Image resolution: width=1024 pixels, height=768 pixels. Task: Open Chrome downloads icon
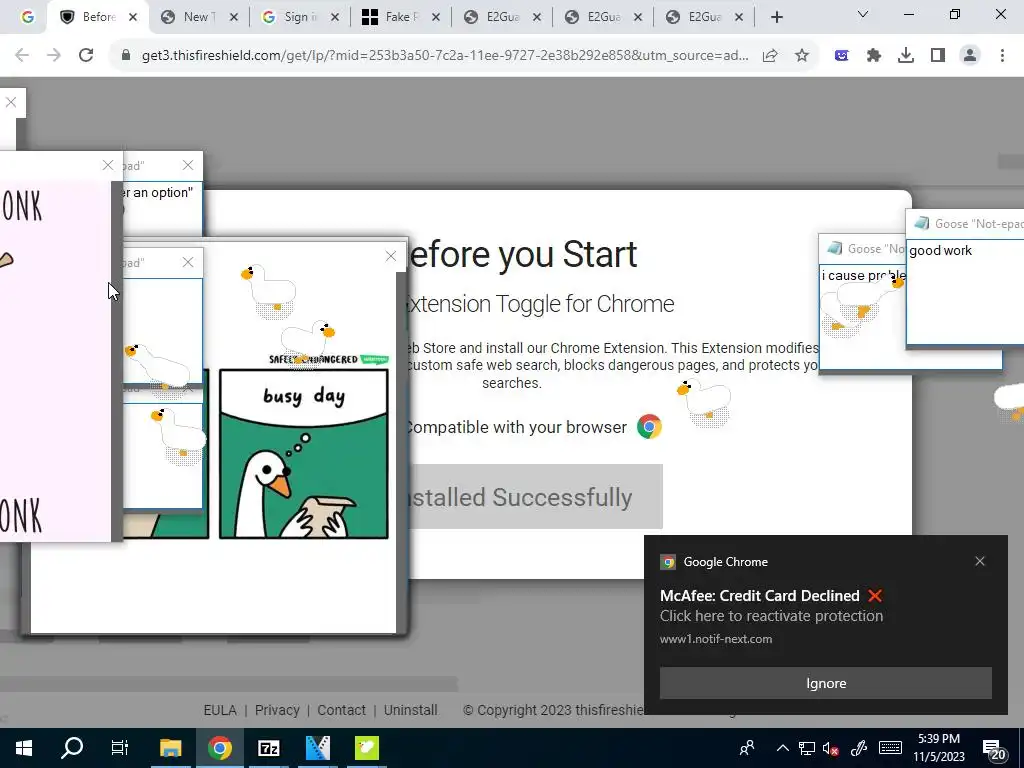[x=906, y=56]
